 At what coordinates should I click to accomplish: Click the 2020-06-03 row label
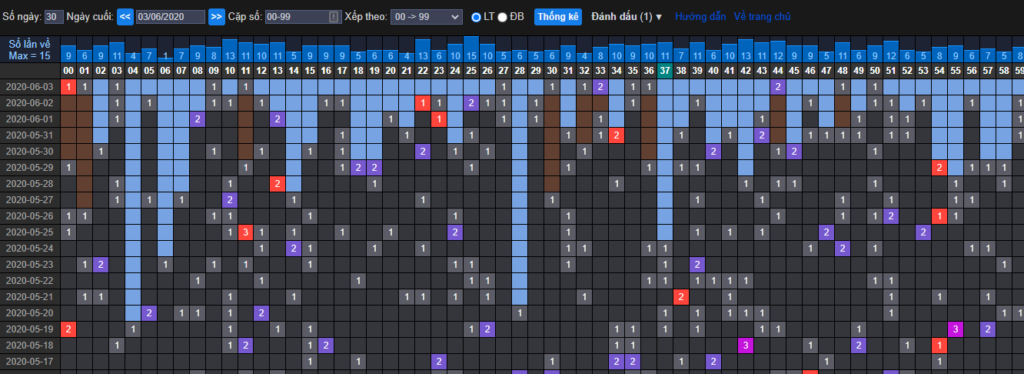point(30,87)
